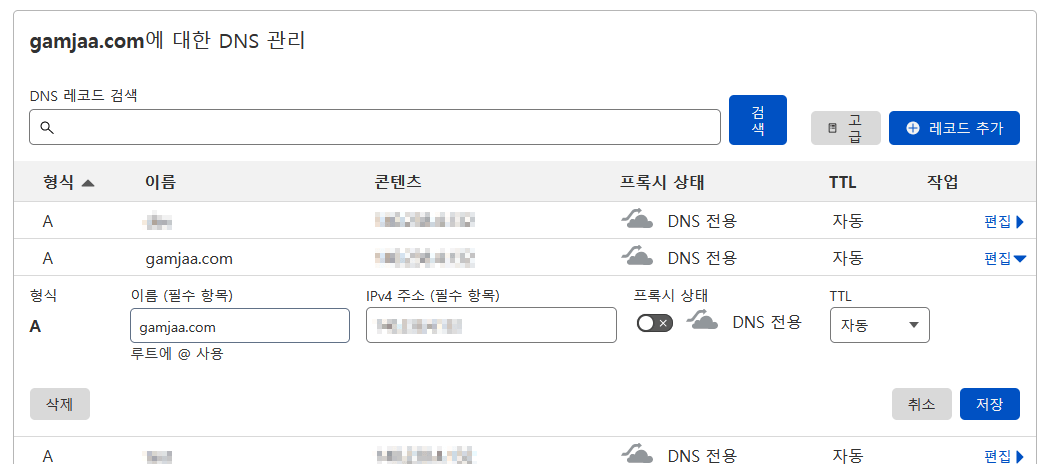Image resolution: width=1045 pixels, height=464 pixels.
Task: Click the IPv4 주소 input field
Action: click(x=490, y=325)
